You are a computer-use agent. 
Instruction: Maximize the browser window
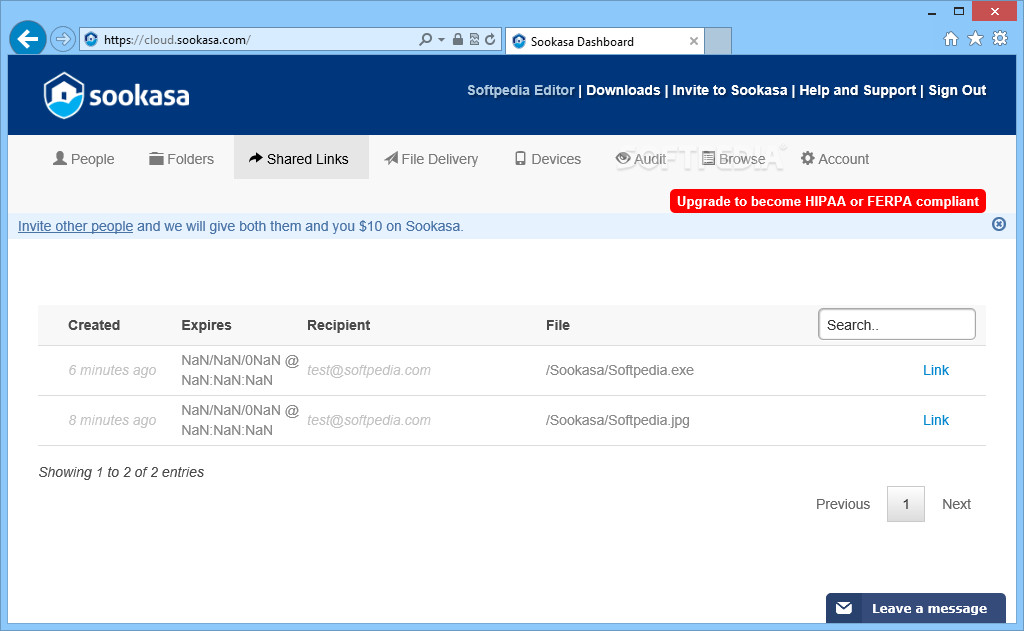point(958,10)
